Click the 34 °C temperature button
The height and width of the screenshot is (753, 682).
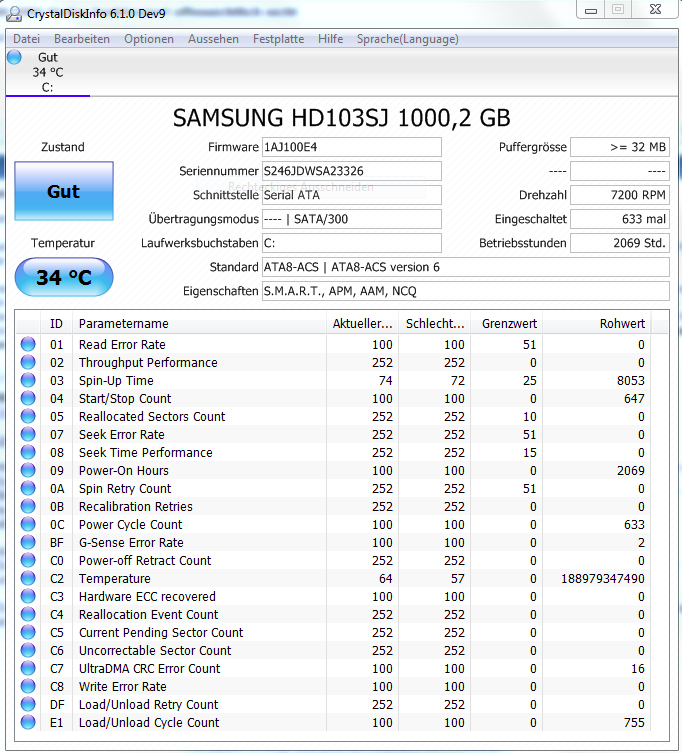point(64,277)
